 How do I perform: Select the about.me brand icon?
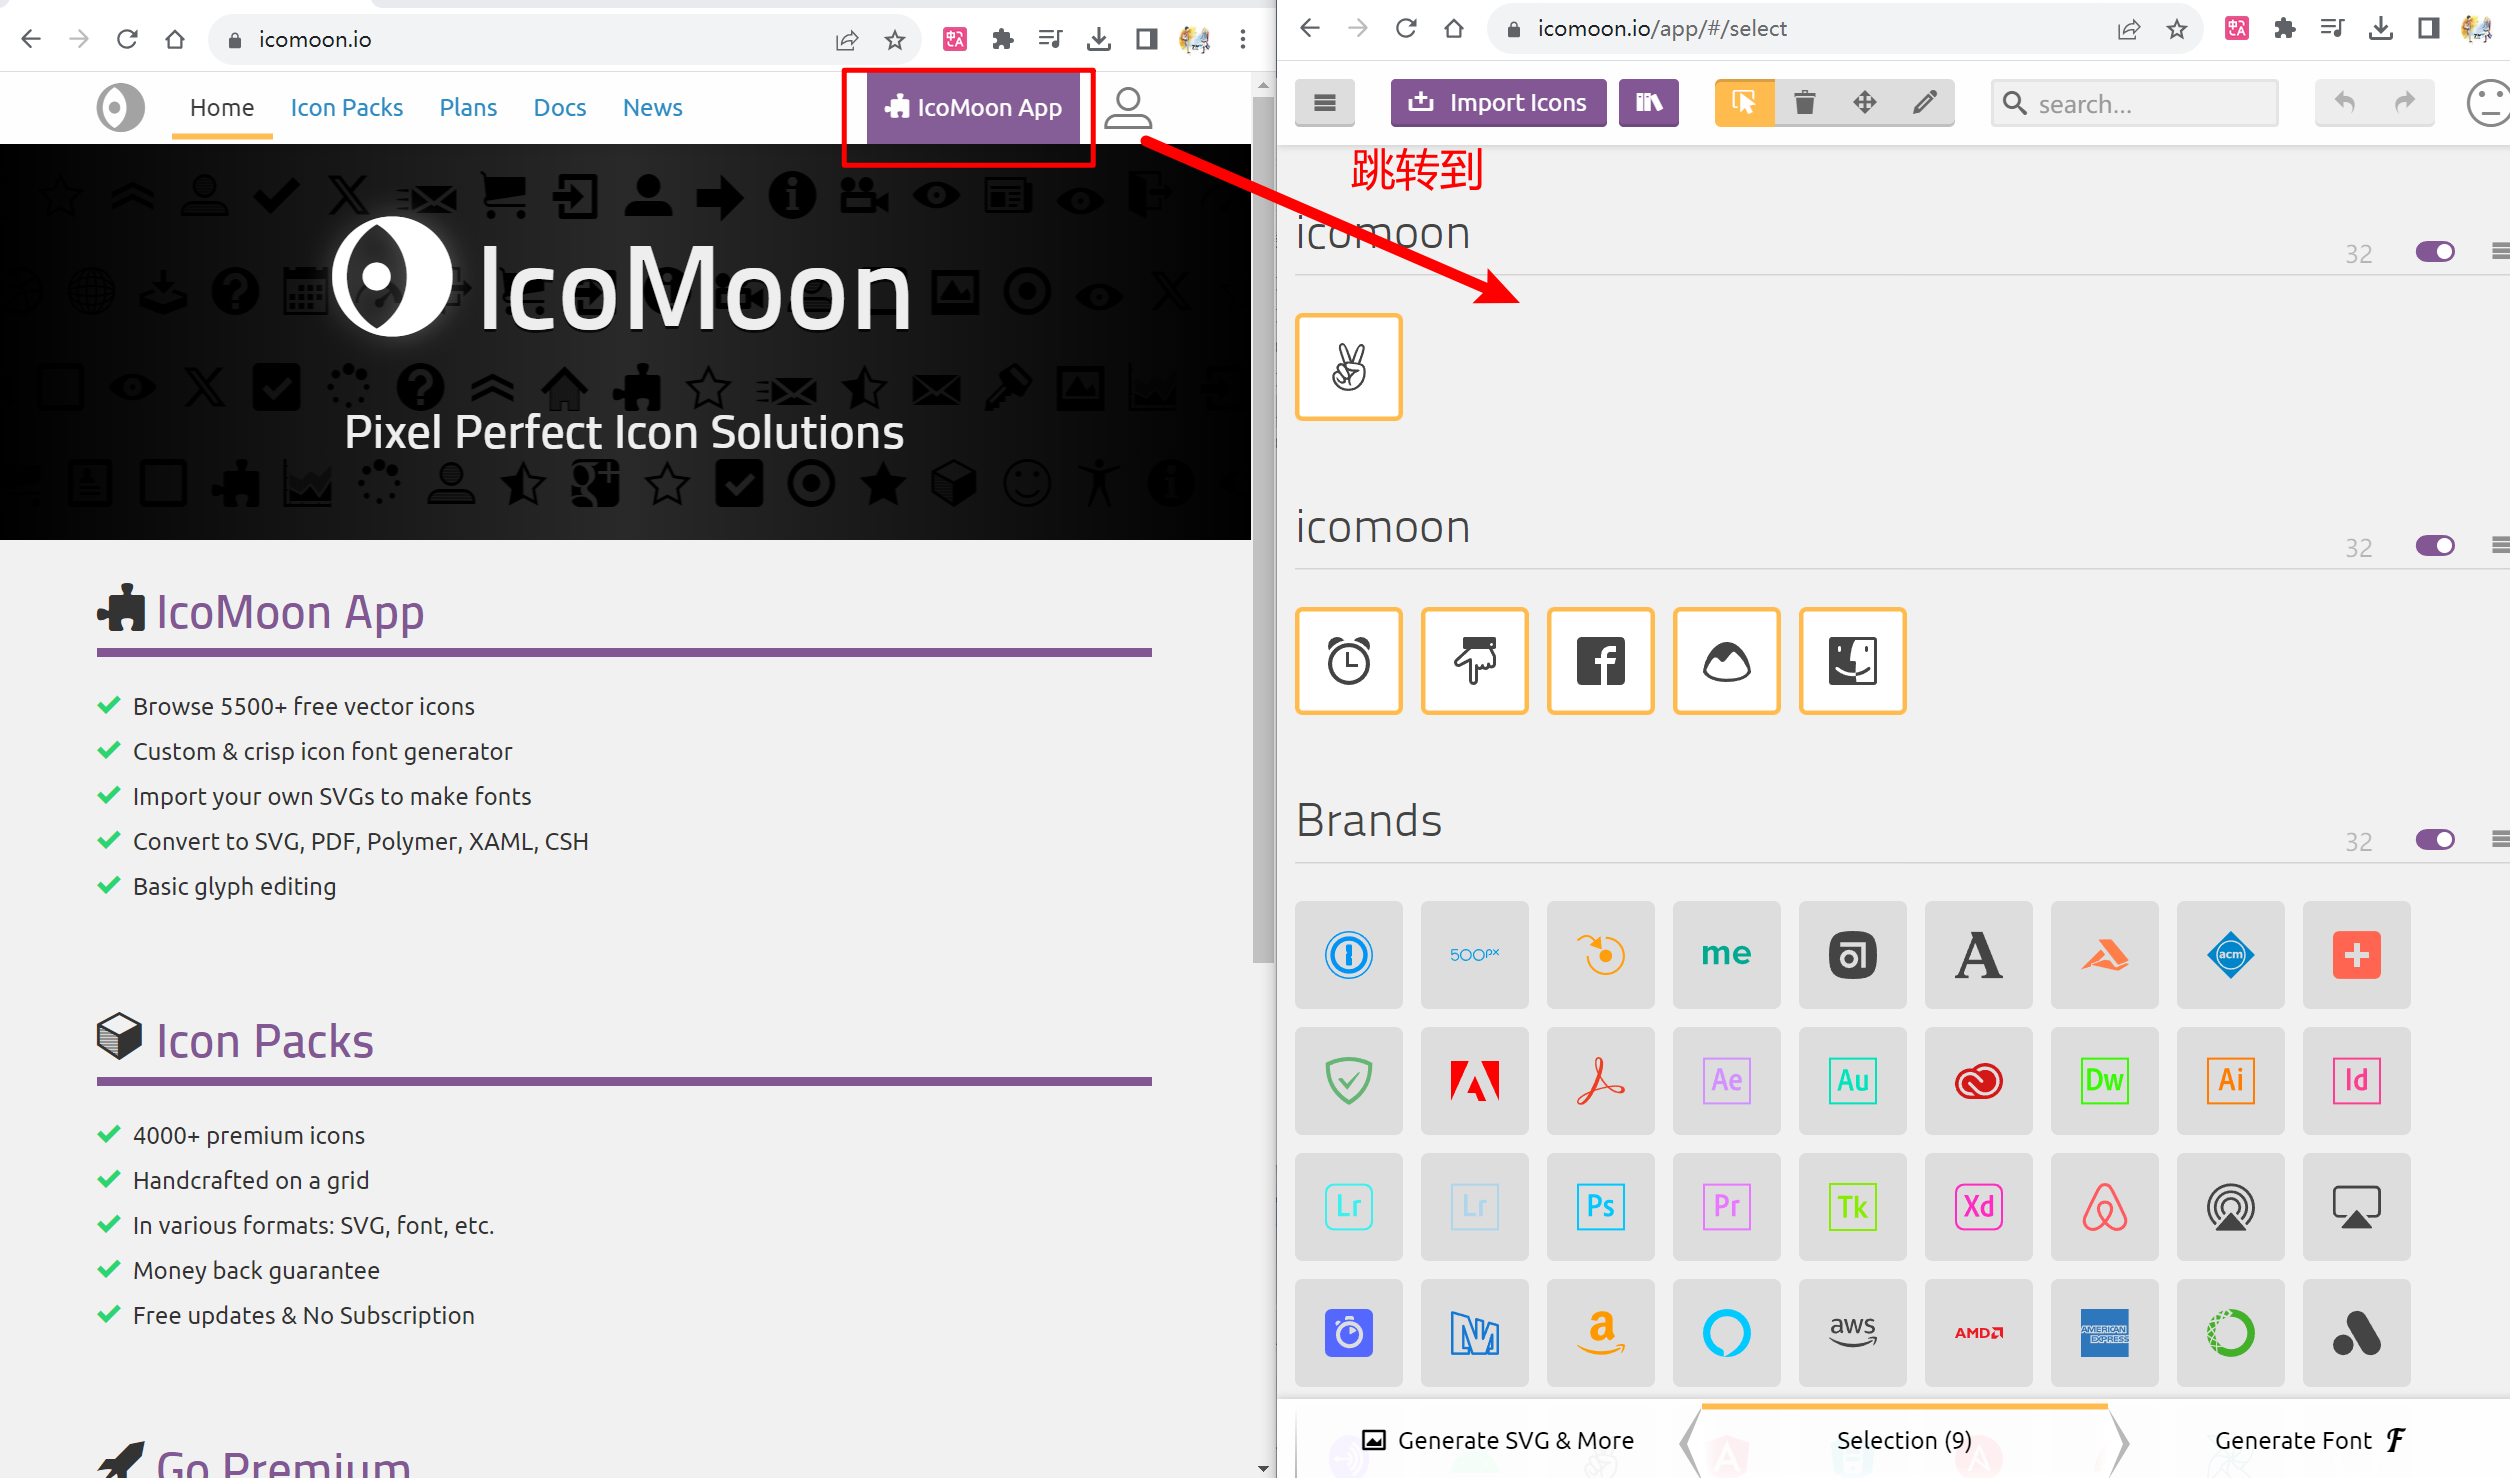tap(1726, 955)
